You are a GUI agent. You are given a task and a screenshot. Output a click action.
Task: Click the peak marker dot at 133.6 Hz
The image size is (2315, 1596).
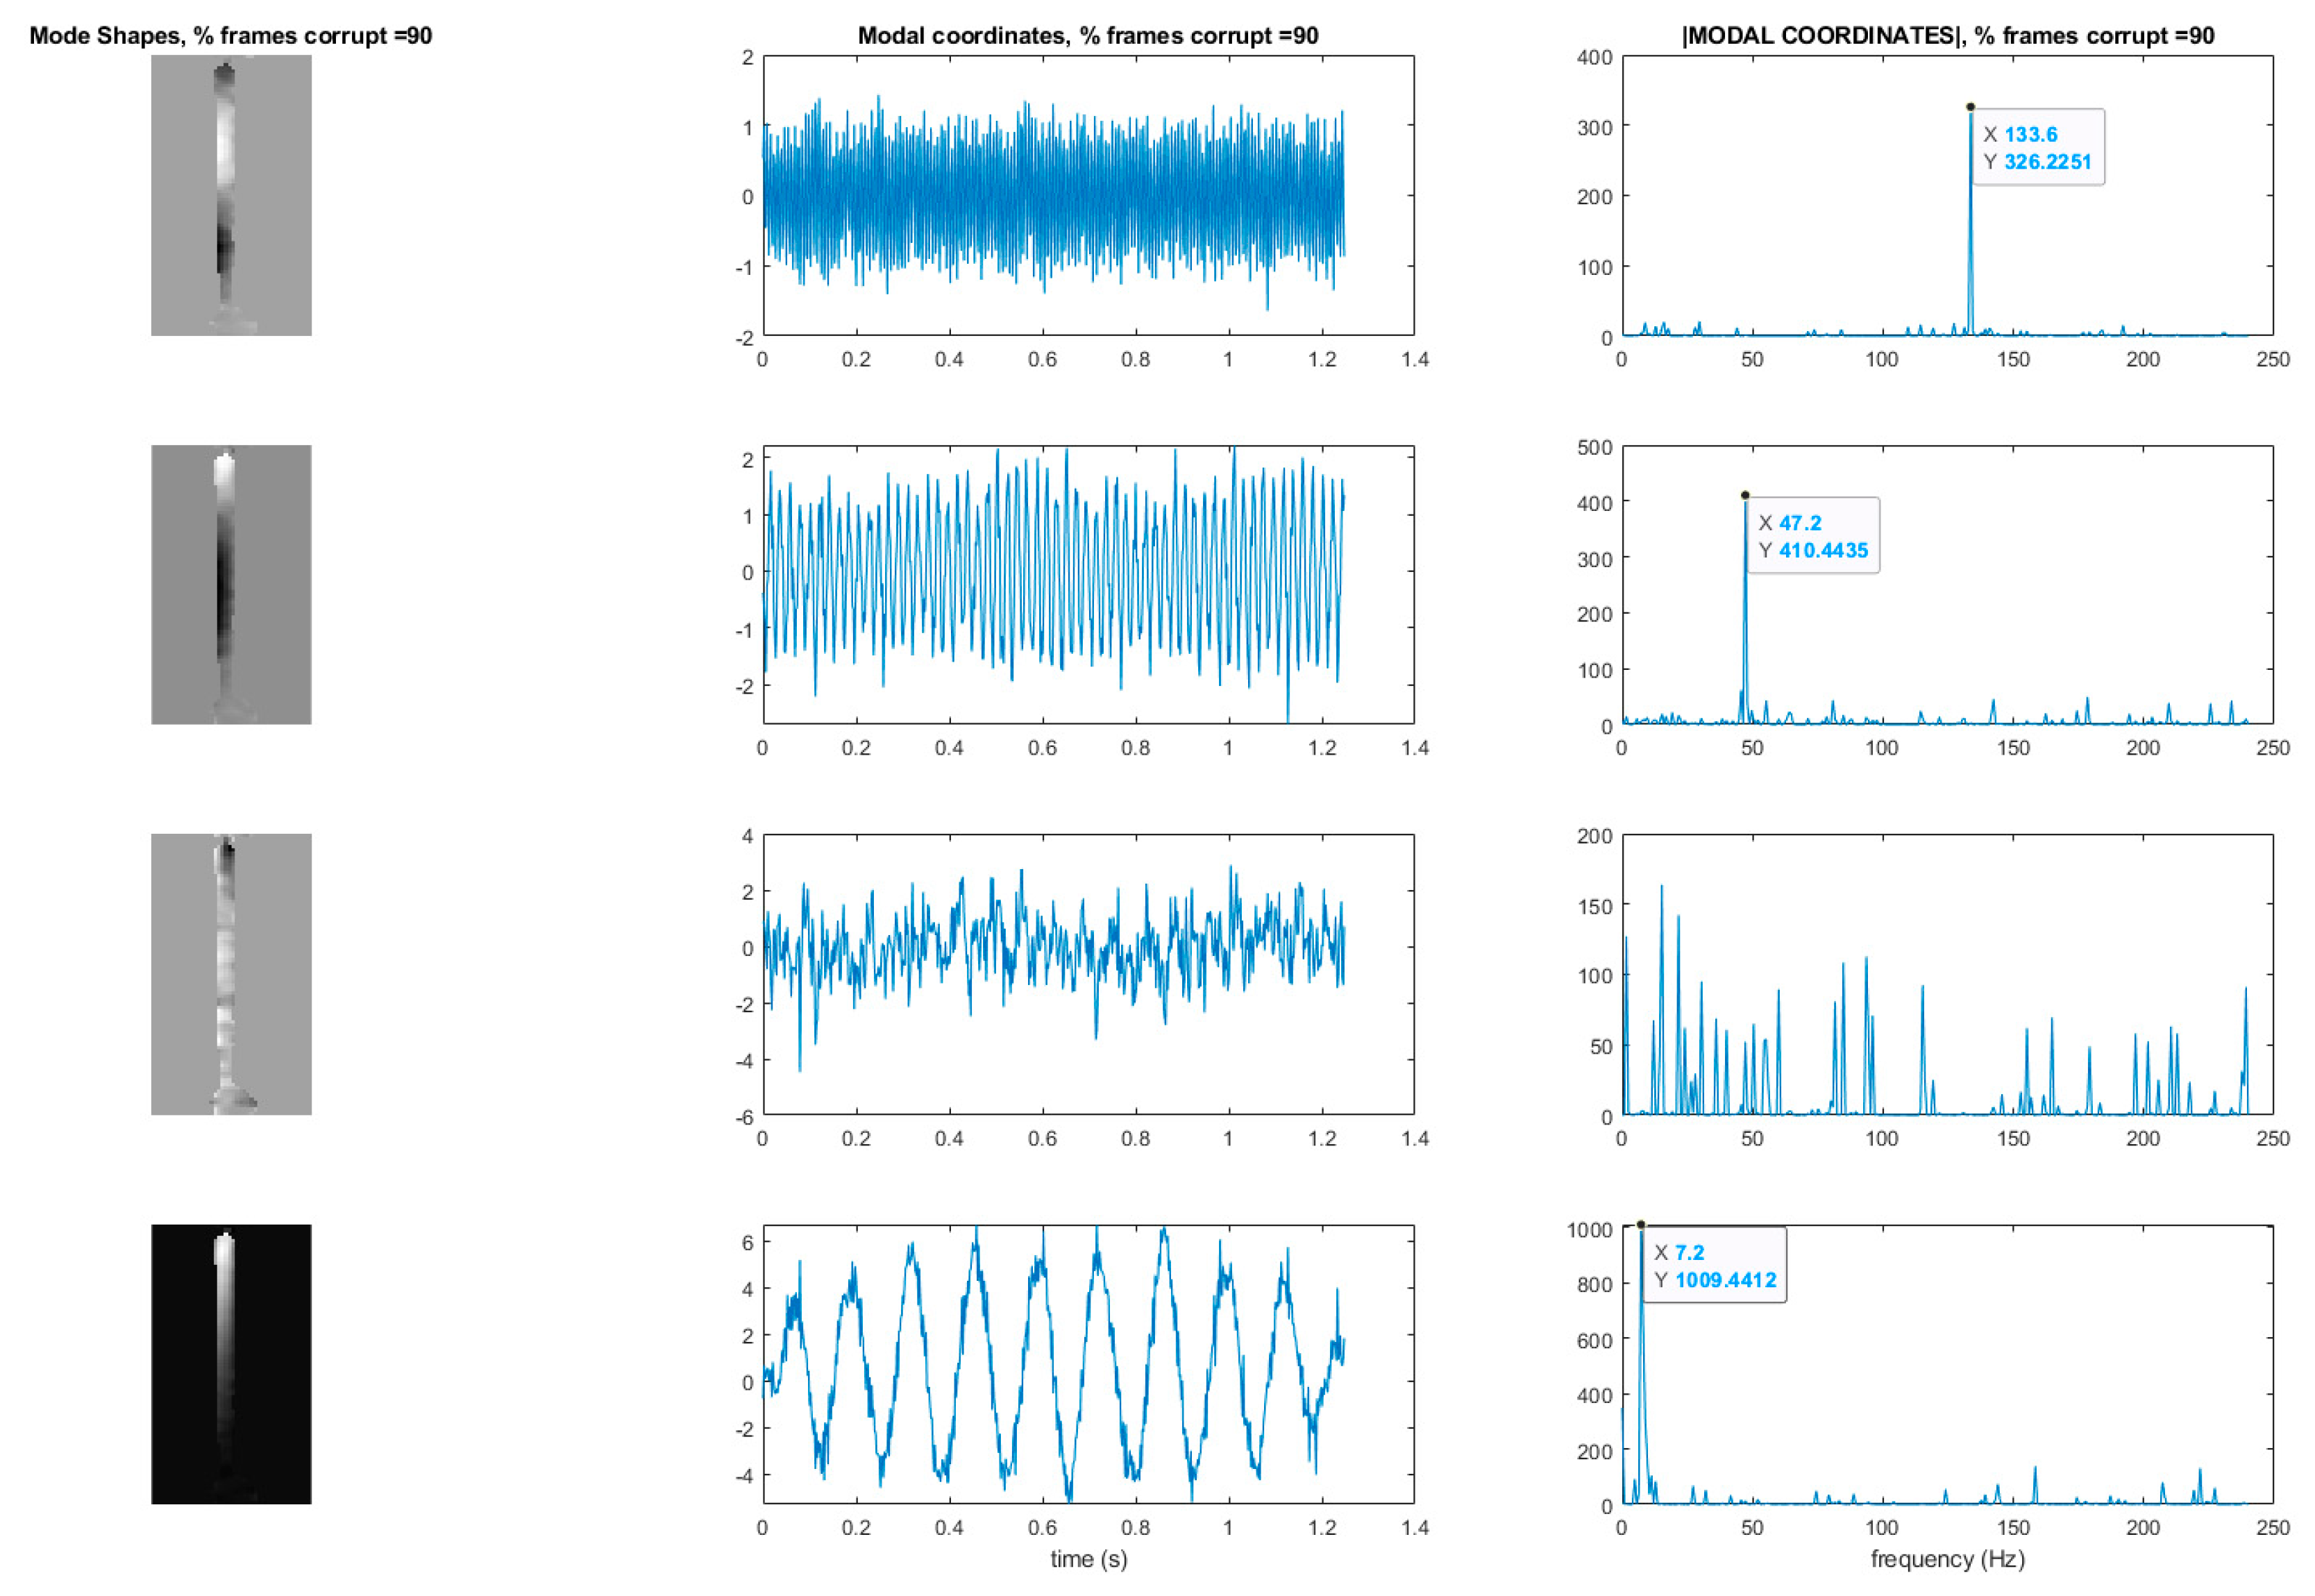1970,107
